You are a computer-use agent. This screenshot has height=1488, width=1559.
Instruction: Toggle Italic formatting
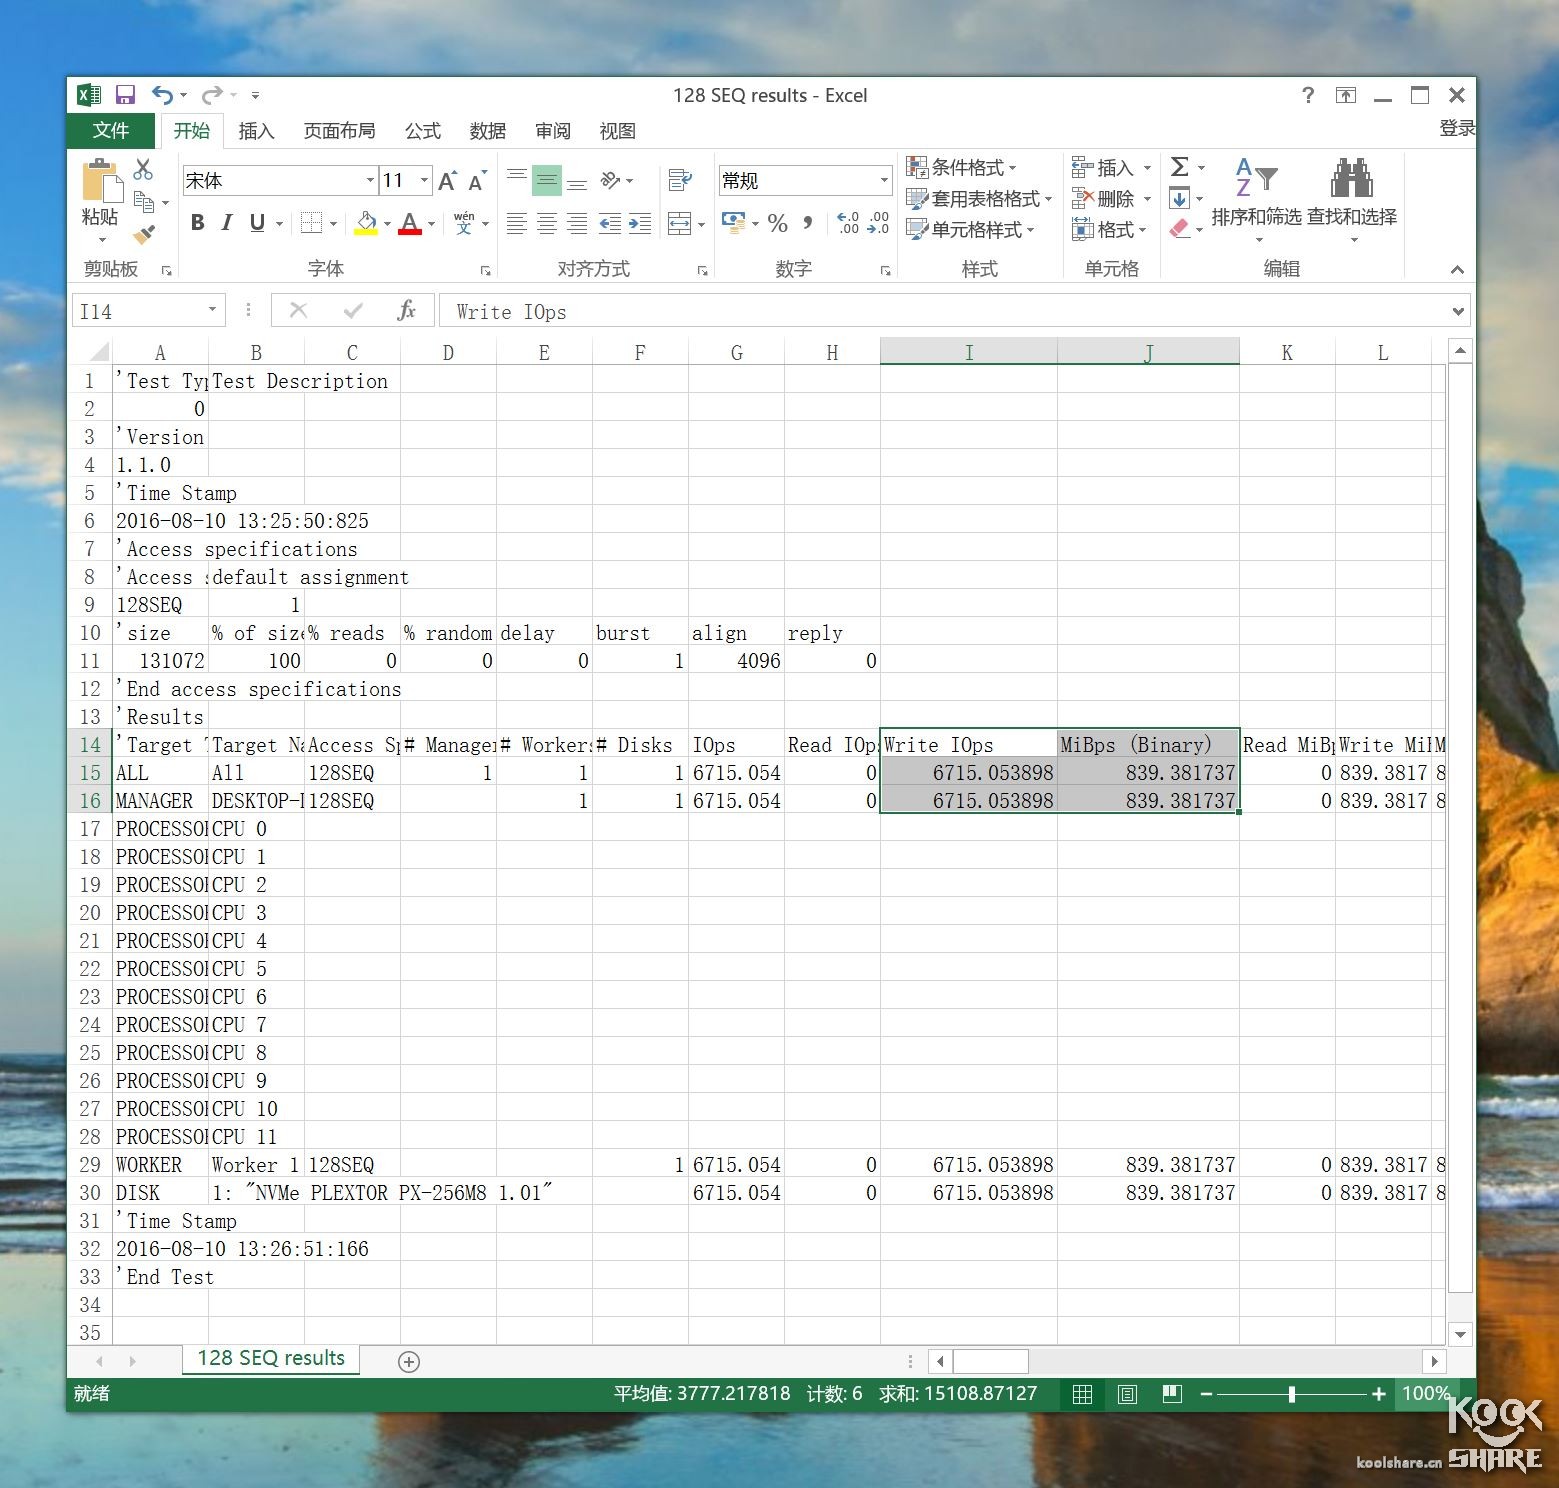(x=227, y=223)
